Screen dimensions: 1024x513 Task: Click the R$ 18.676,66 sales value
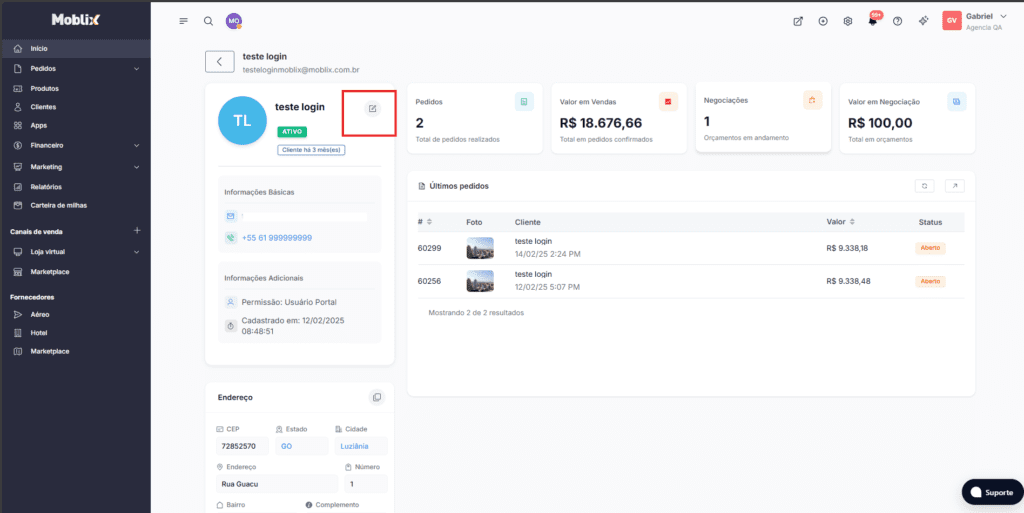601,123
